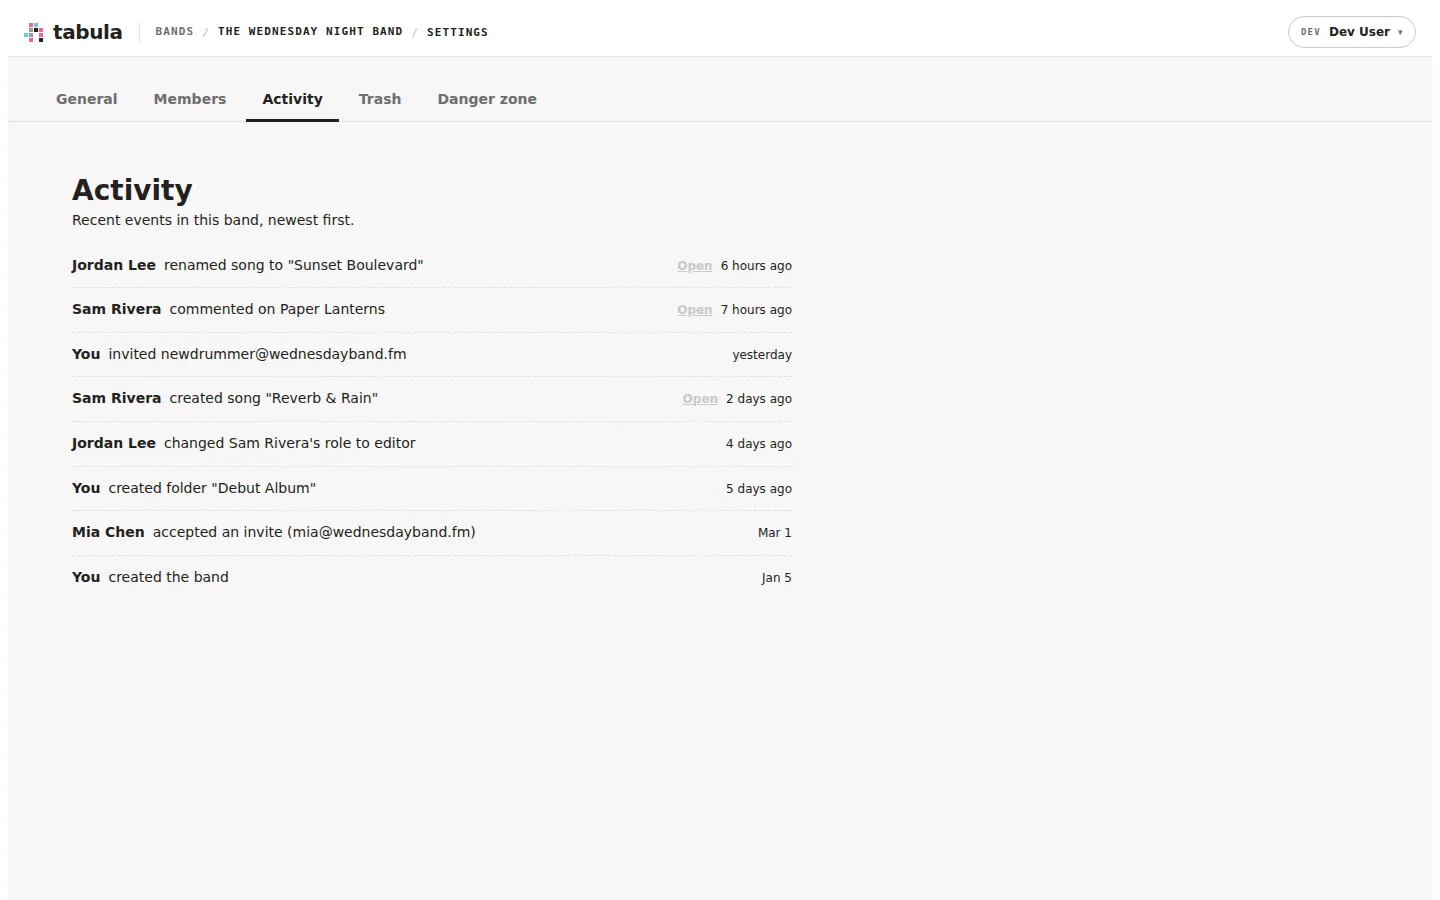Click 'changed Sam Rivera's role to editor' text
This screenshot has width=1440, height=900.
(290, 443)
